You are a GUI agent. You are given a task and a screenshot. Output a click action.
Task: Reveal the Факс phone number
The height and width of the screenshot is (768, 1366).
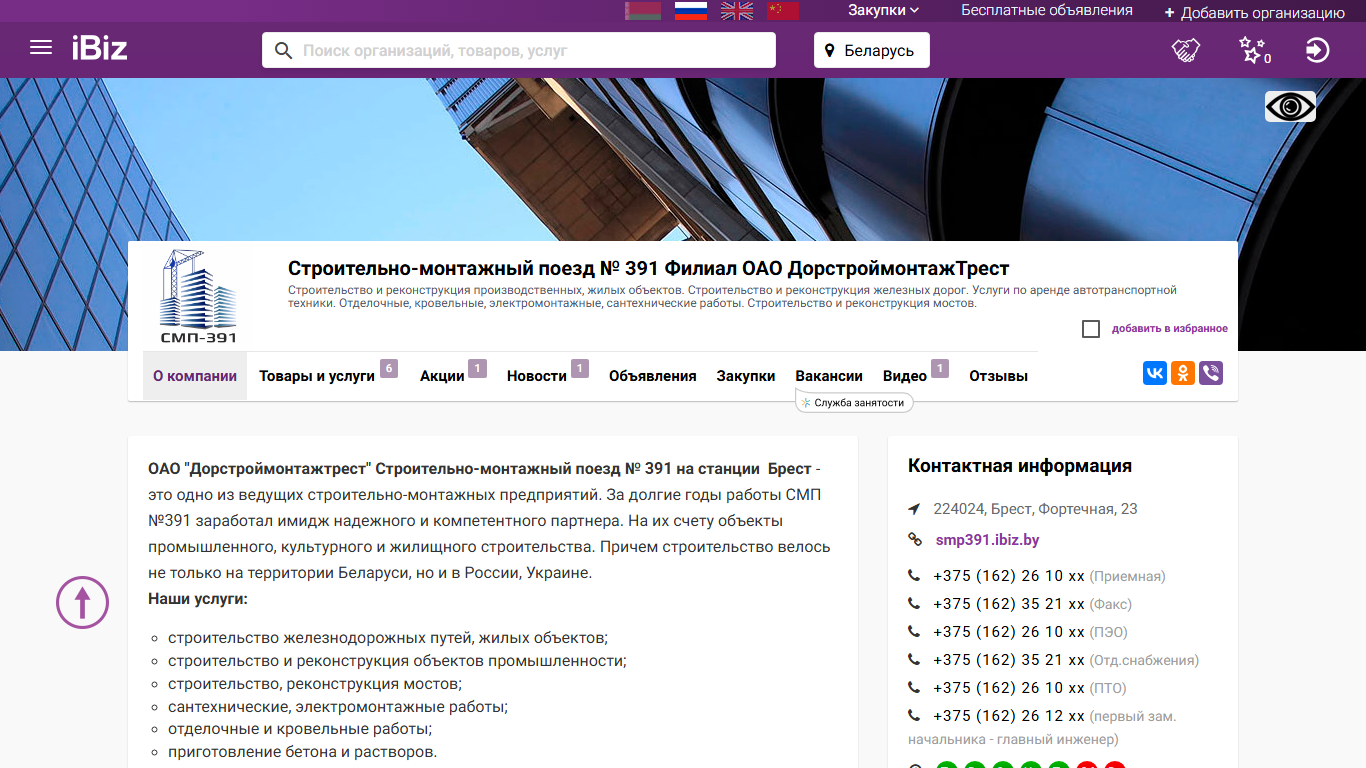tap(1009, 604)
